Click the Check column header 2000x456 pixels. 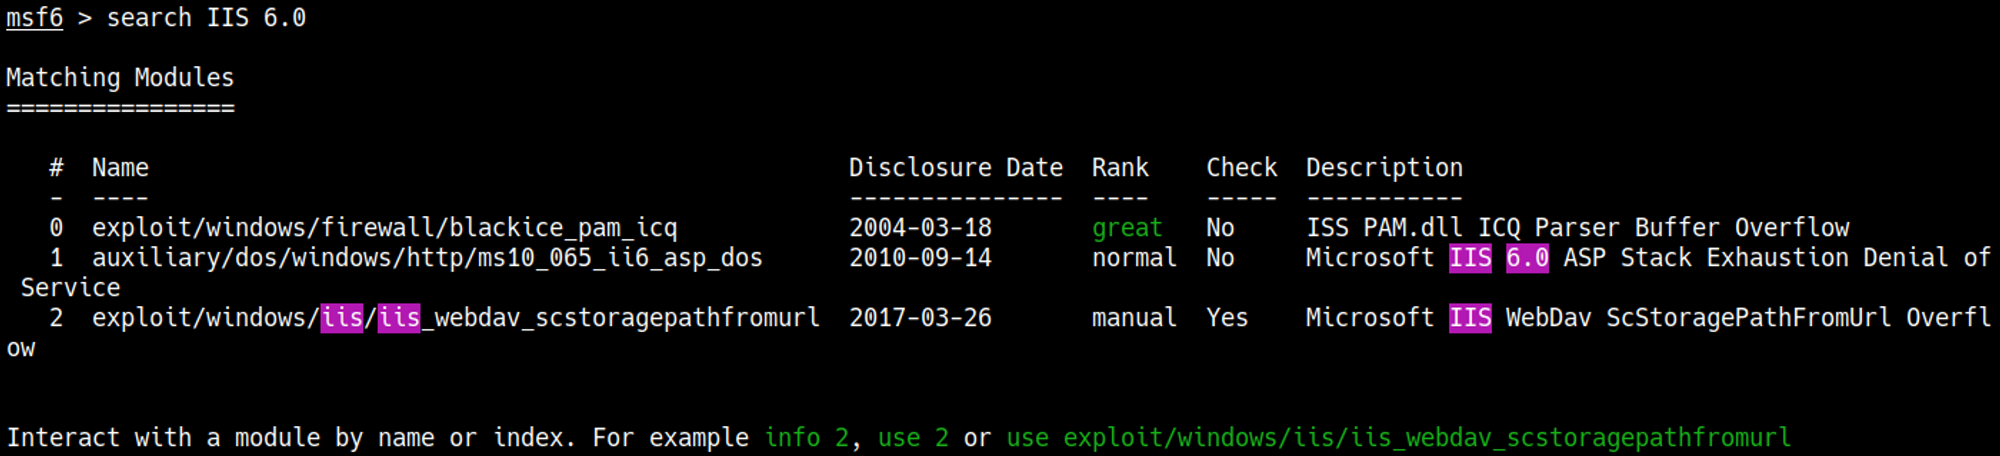(1241, 168)
